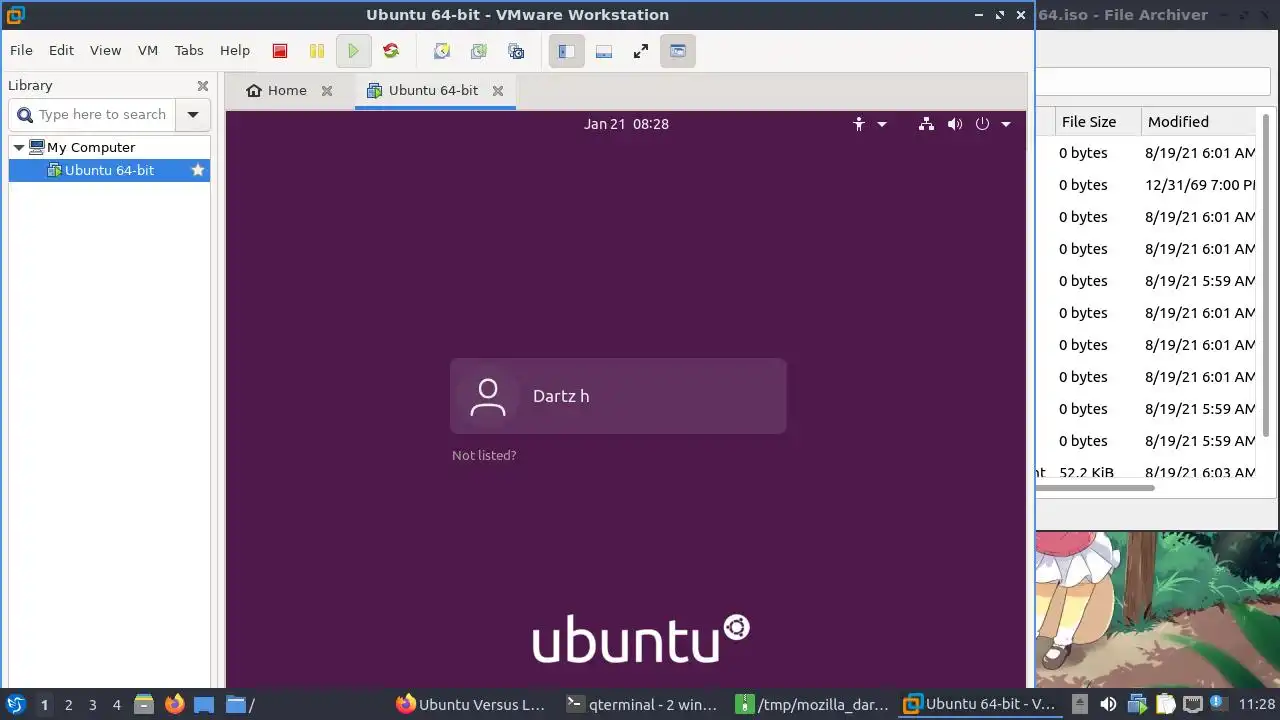Switch to workspace 3 in pager

coord(93,705)
